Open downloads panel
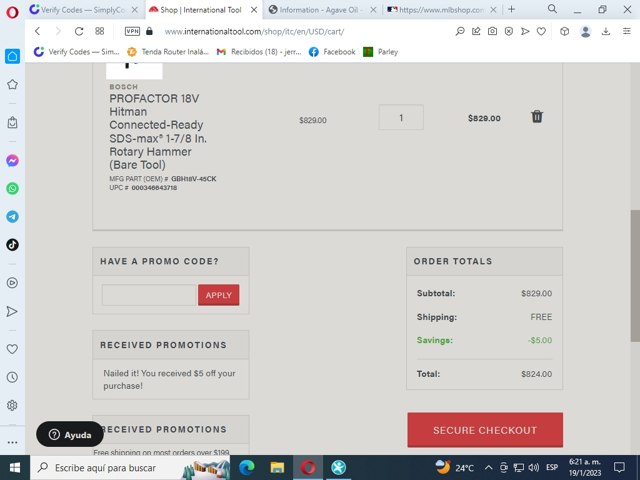Viewport: 640px width, 480px height. coord(606,31)
